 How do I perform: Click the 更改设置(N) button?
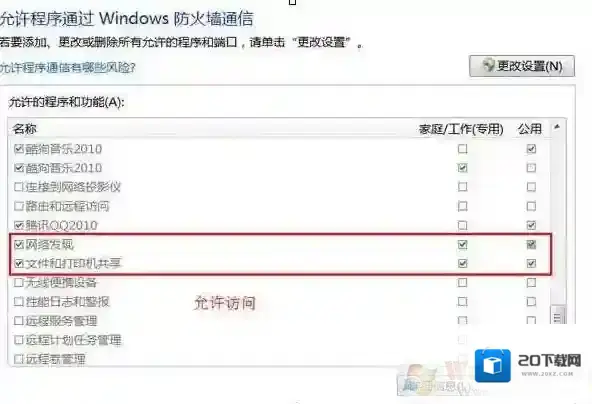522,66
